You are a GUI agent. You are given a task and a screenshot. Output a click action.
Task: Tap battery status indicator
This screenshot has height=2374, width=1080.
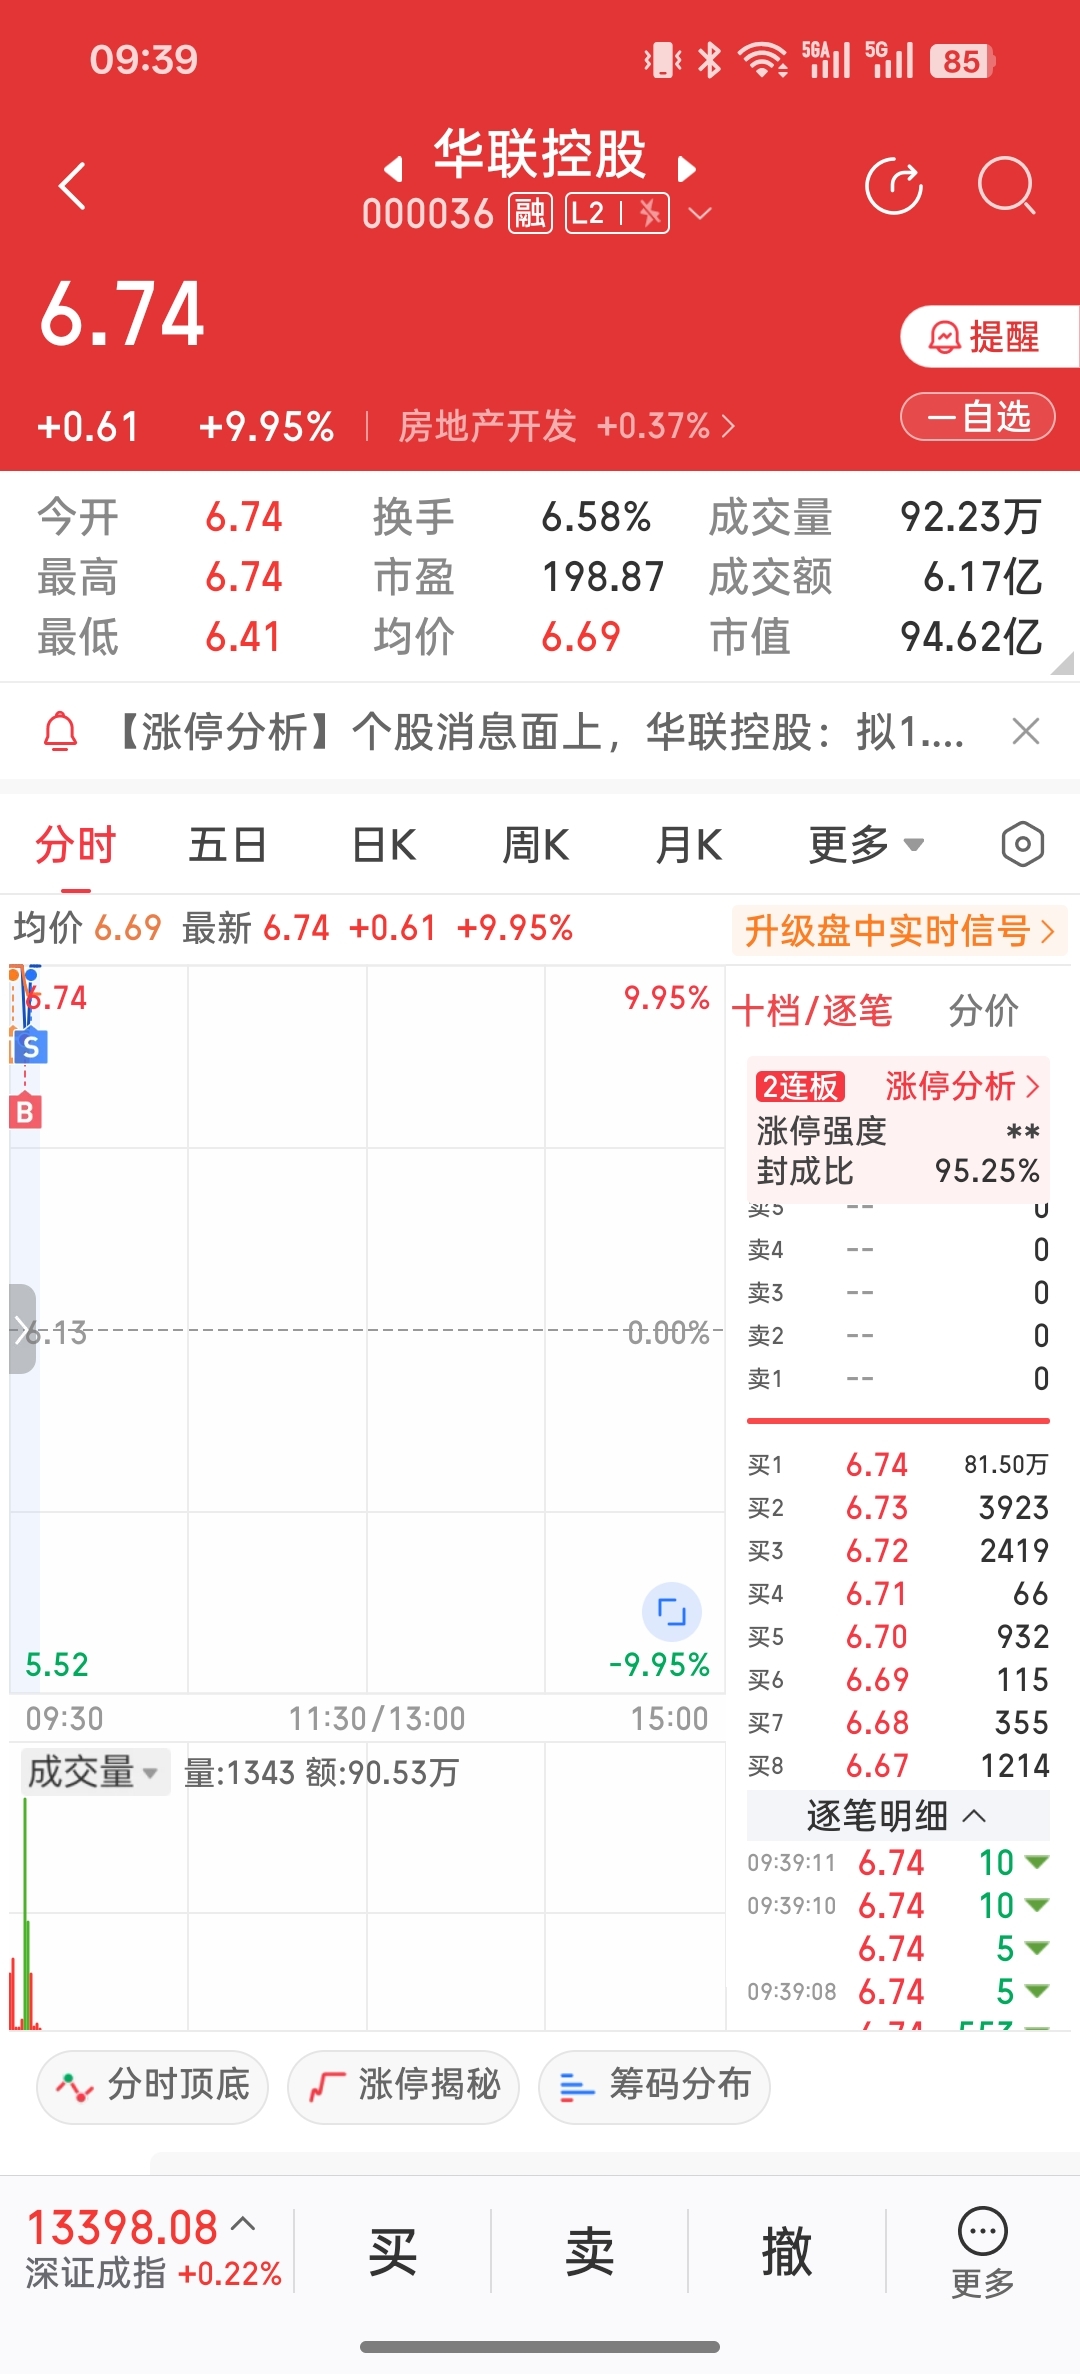[x=963, y=61]
